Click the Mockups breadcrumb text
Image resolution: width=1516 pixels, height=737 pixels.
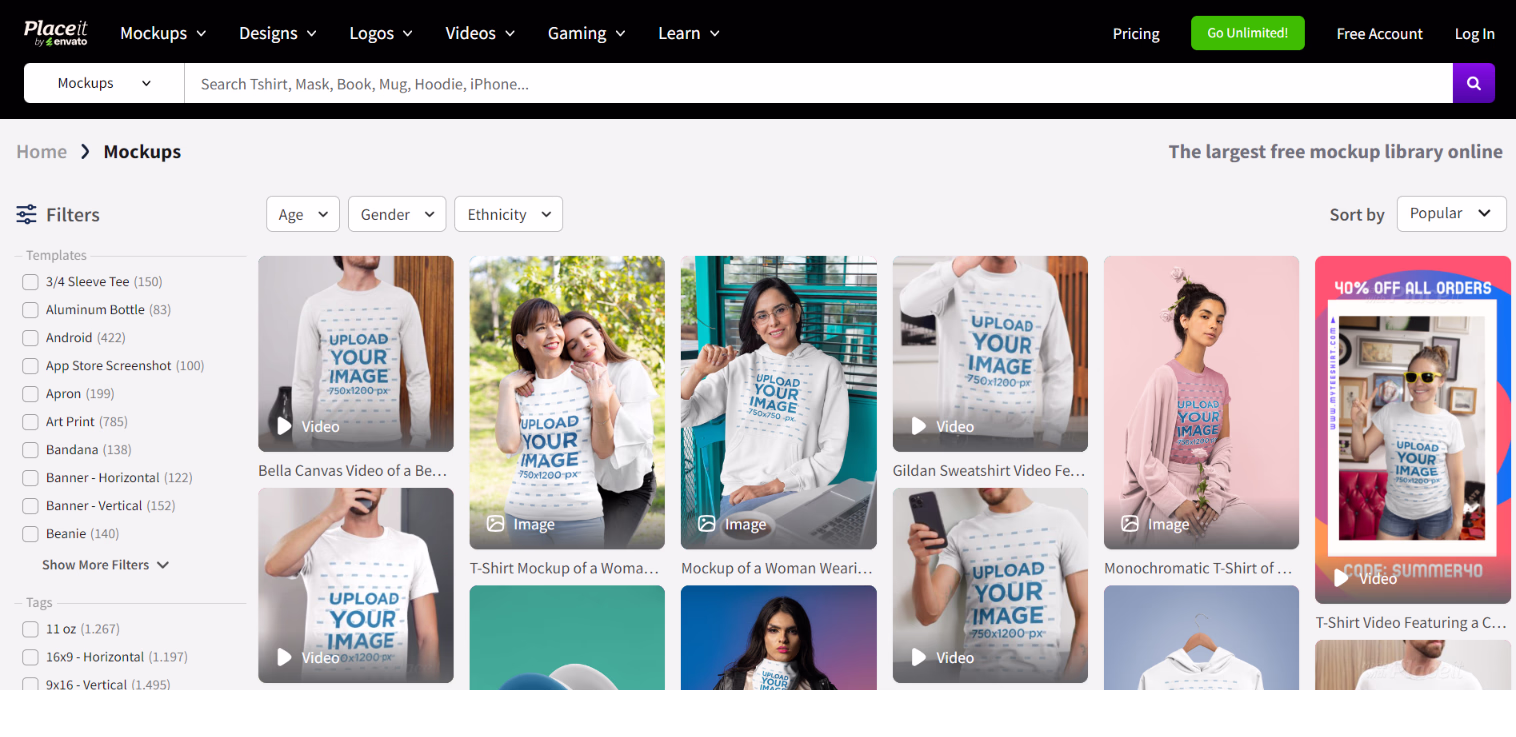[142, 152]
